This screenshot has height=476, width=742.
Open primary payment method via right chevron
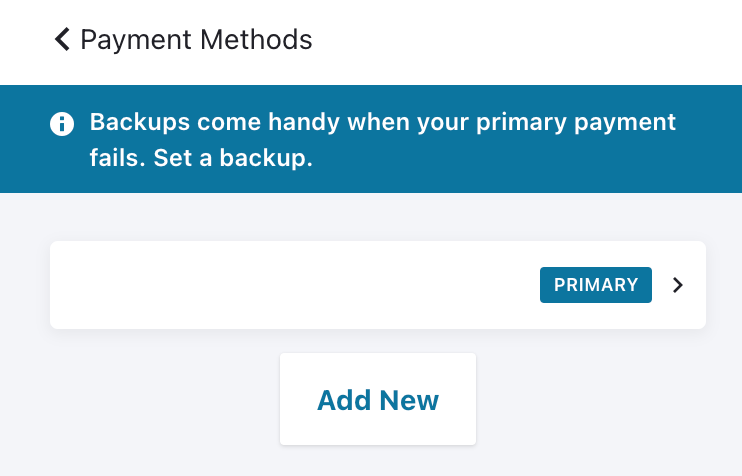[x=678, y=285]
